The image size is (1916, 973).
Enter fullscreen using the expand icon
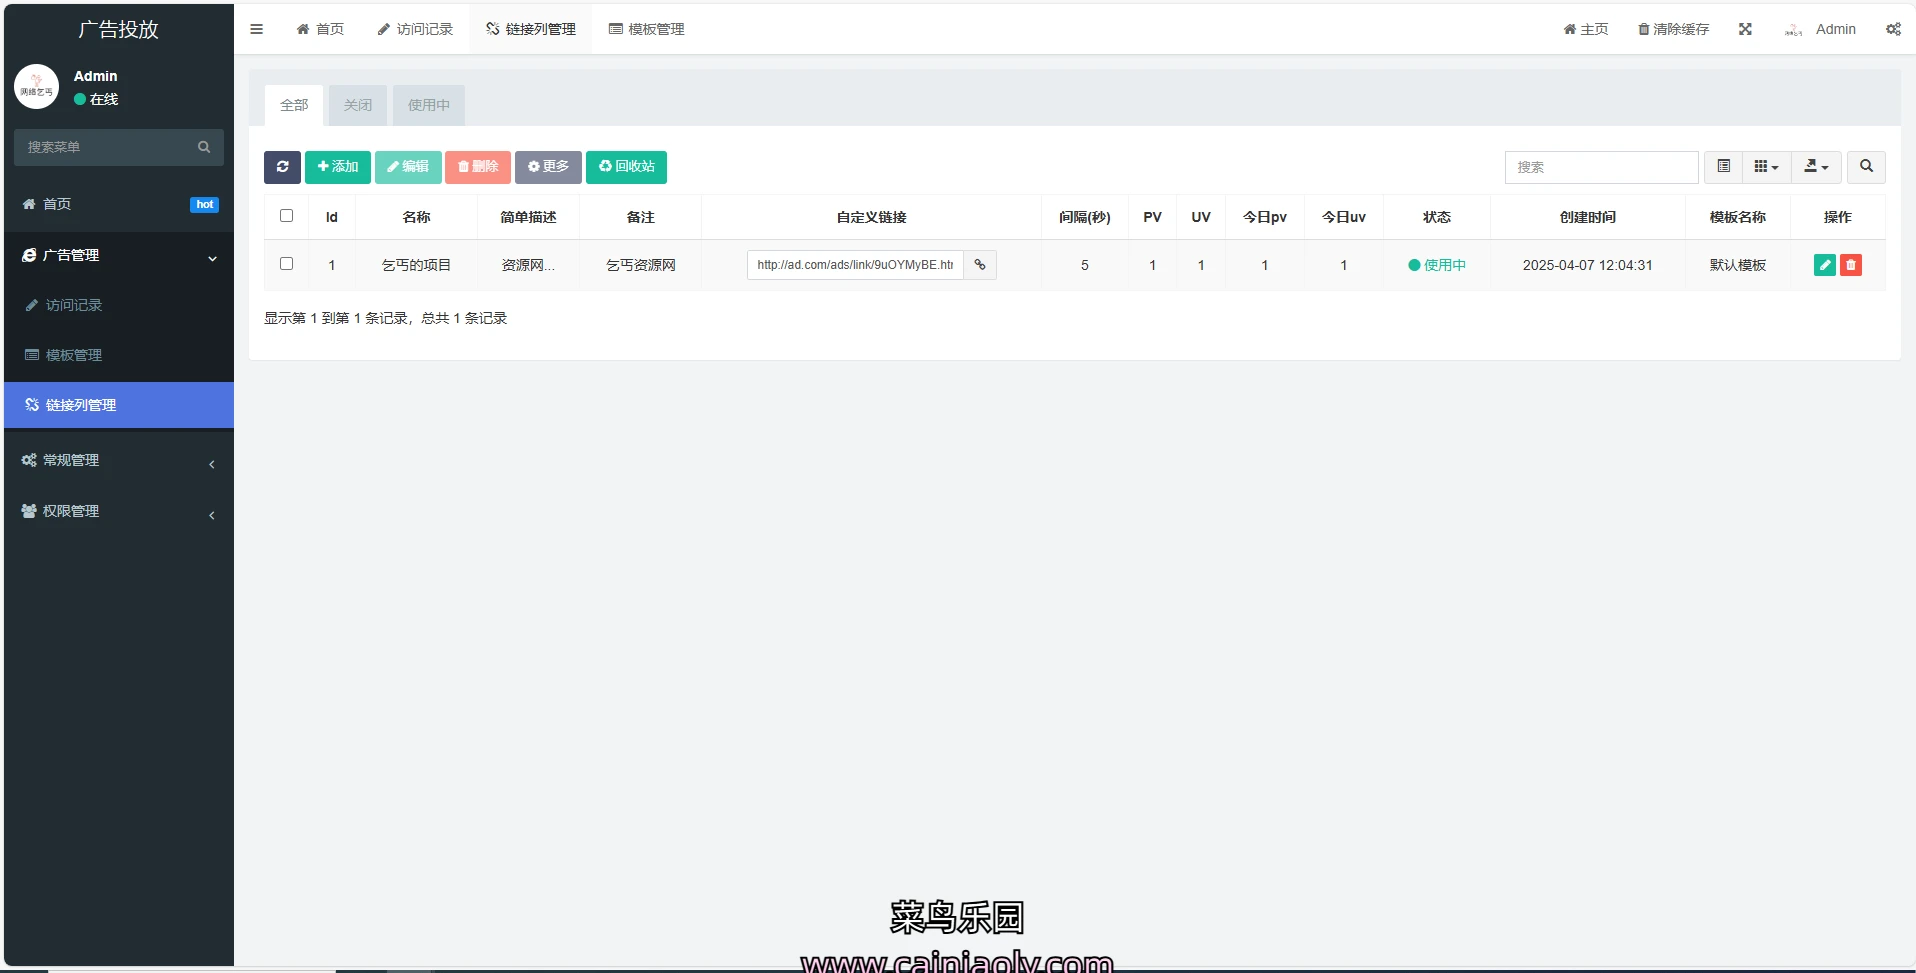pyautogui.click(x=1745, y=29)
